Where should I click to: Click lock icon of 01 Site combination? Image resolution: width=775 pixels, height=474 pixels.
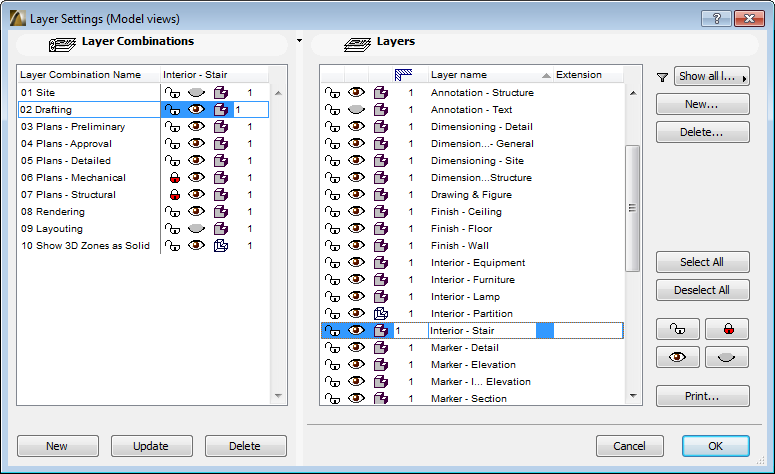(172, 92)
